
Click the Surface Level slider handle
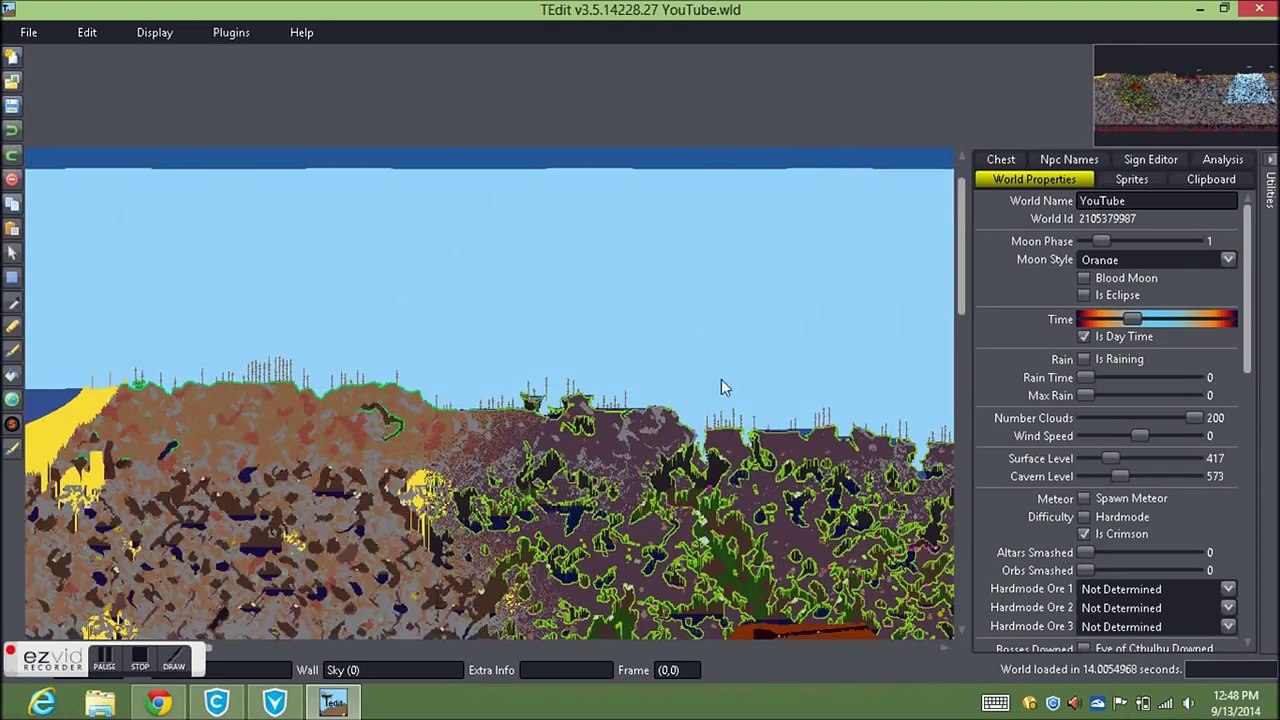[1110, 458]
